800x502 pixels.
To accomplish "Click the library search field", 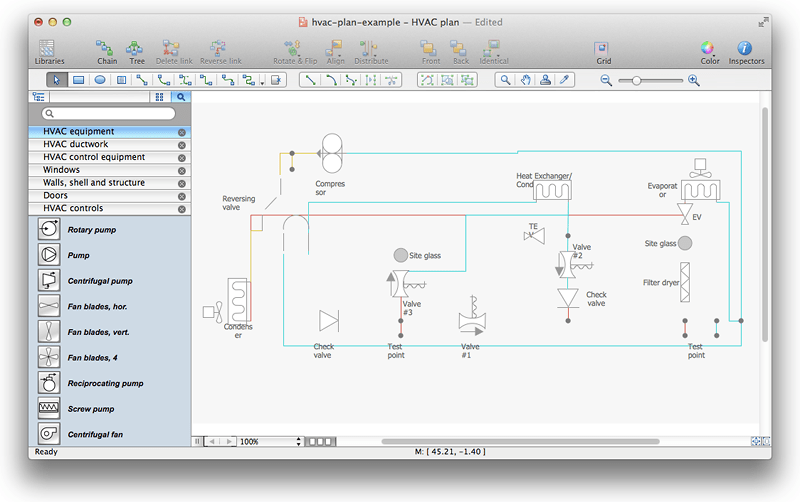I will (109, 114).
